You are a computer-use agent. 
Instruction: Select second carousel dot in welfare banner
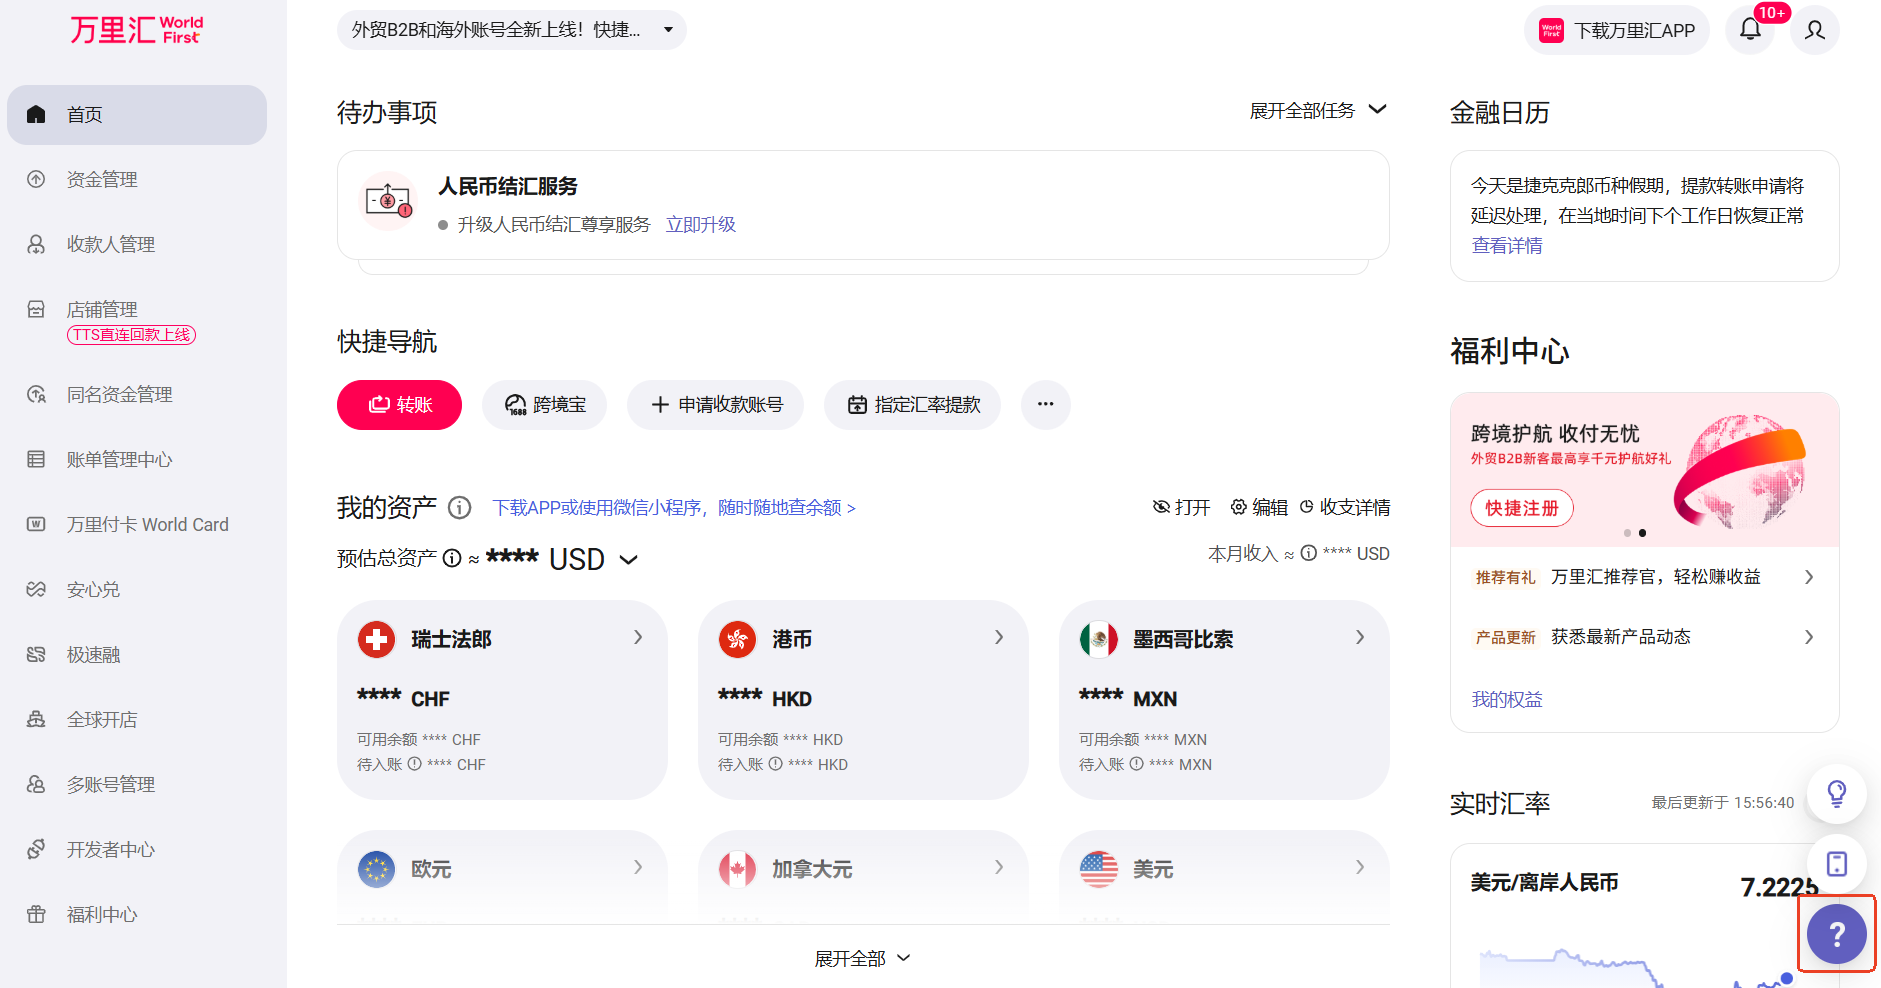(x=1642, y=533)
